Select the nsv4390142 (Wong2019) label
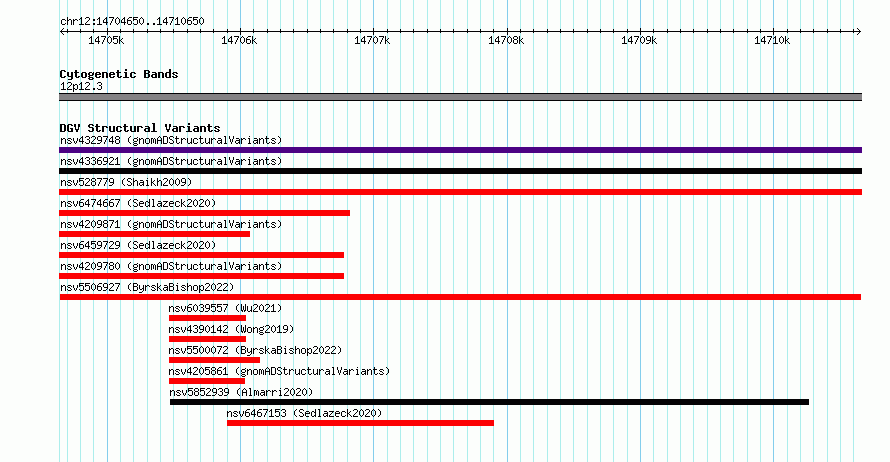The image size is (890, 462). click(x=231, y=329)
